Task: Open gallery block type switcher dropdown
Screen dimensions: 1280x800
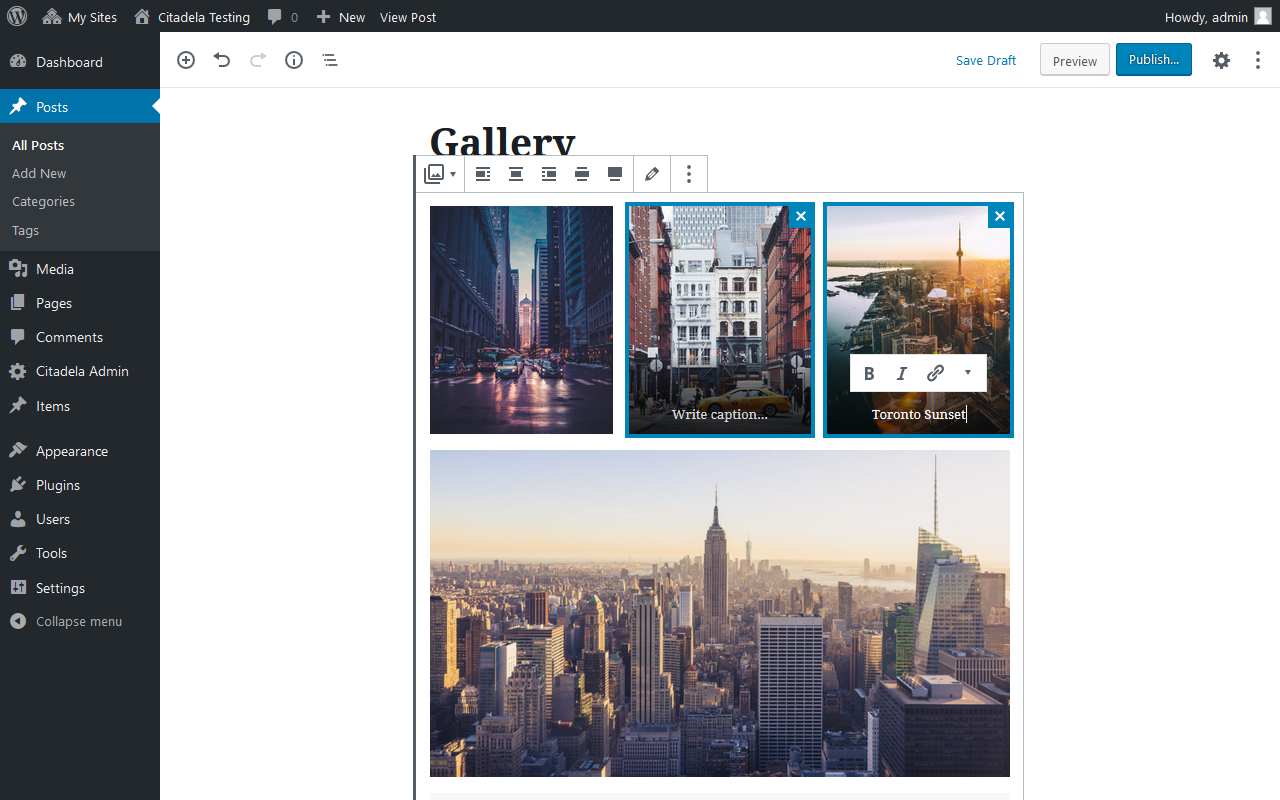Action: click(440, 174)
